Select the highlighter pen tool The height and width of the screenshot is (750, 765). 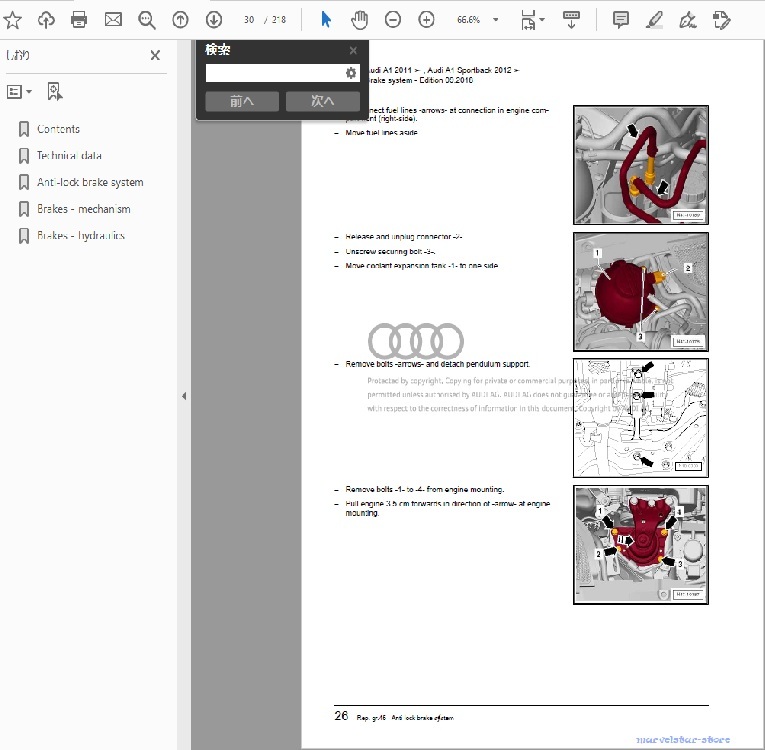pos(654,20)
